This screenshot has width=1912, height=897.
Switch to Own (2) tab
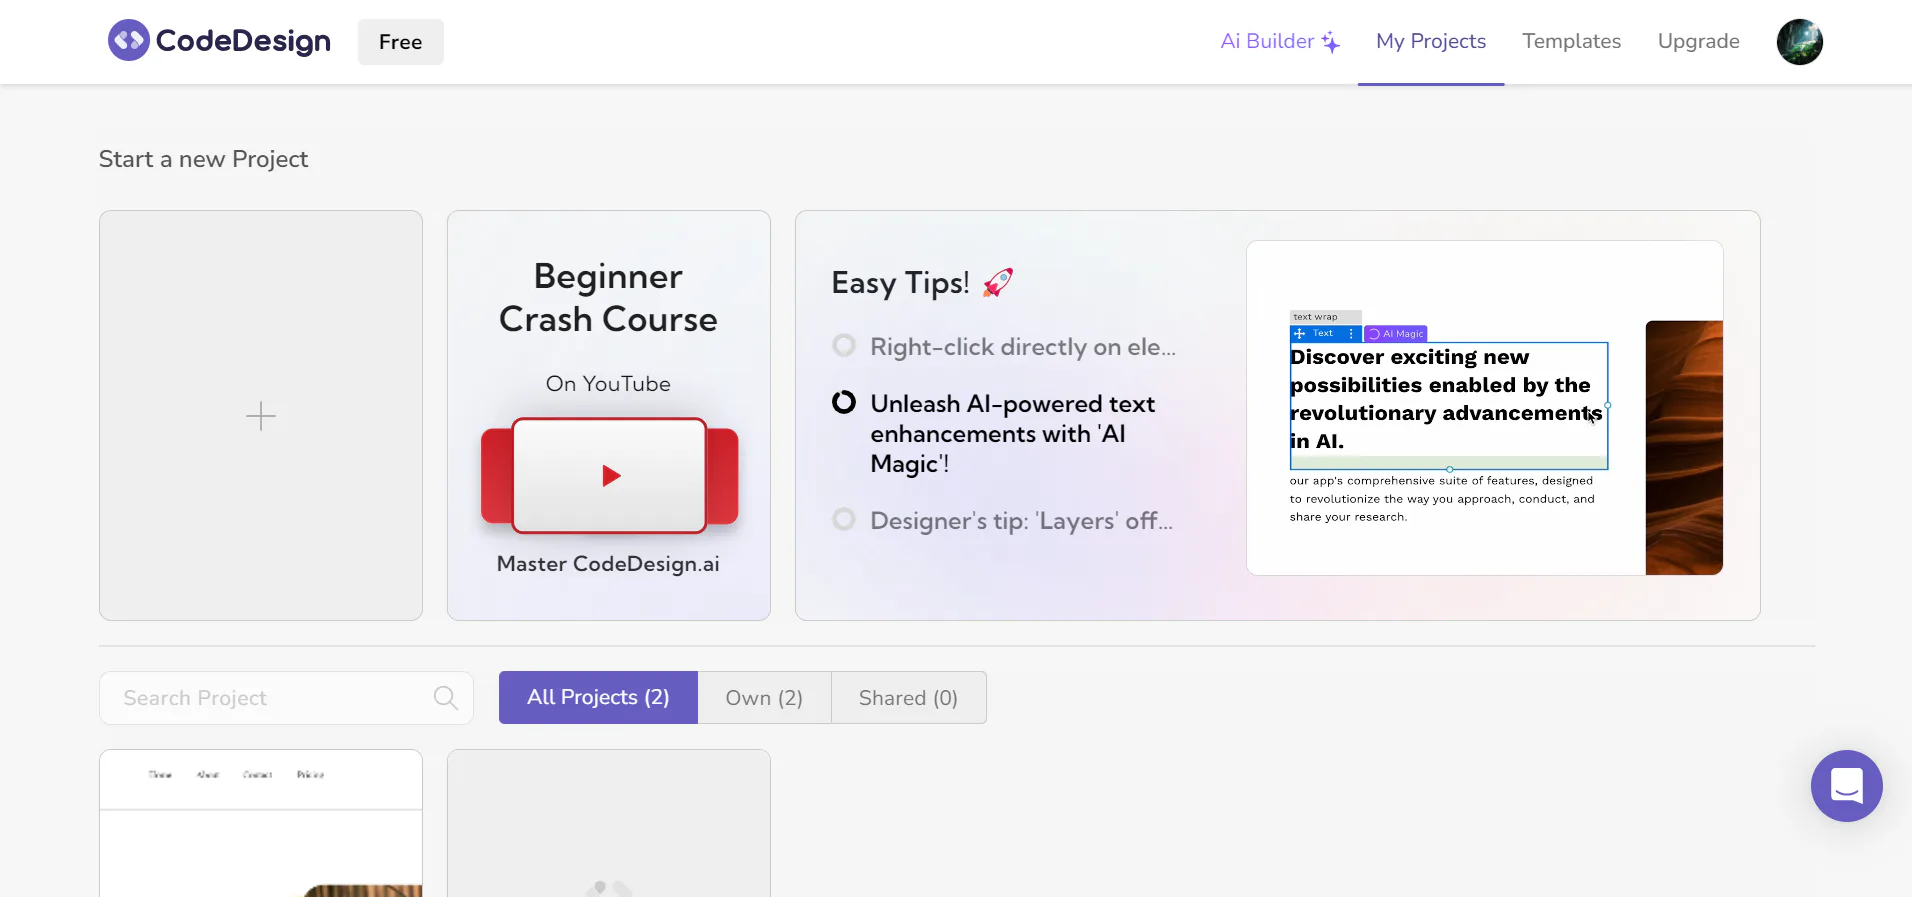tap(764, 698)
